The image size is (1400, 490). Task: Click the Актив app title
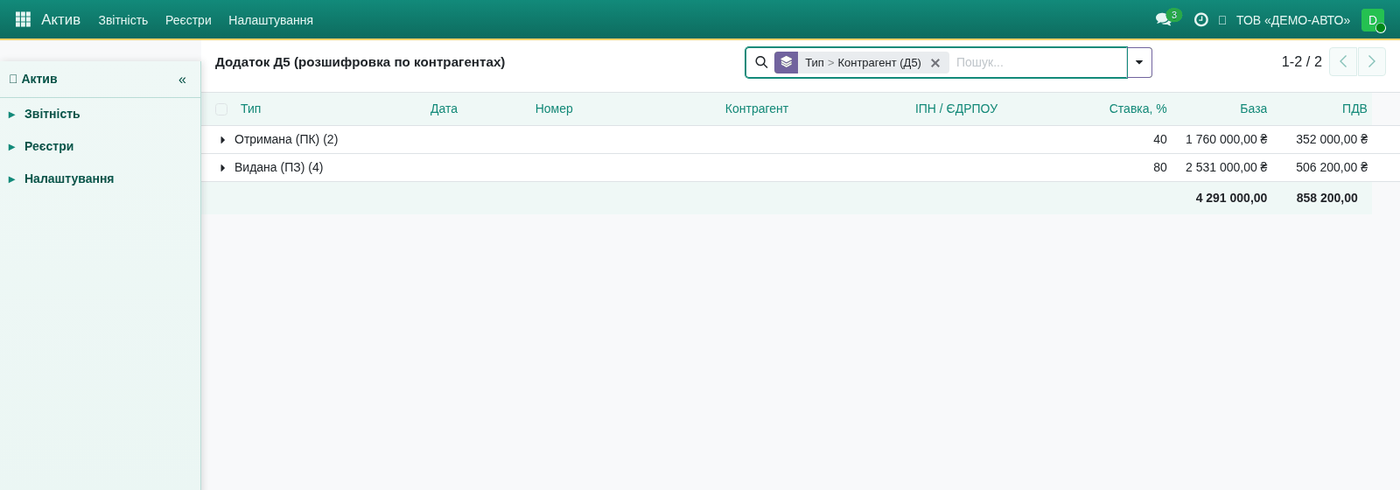tap(61, 19)
